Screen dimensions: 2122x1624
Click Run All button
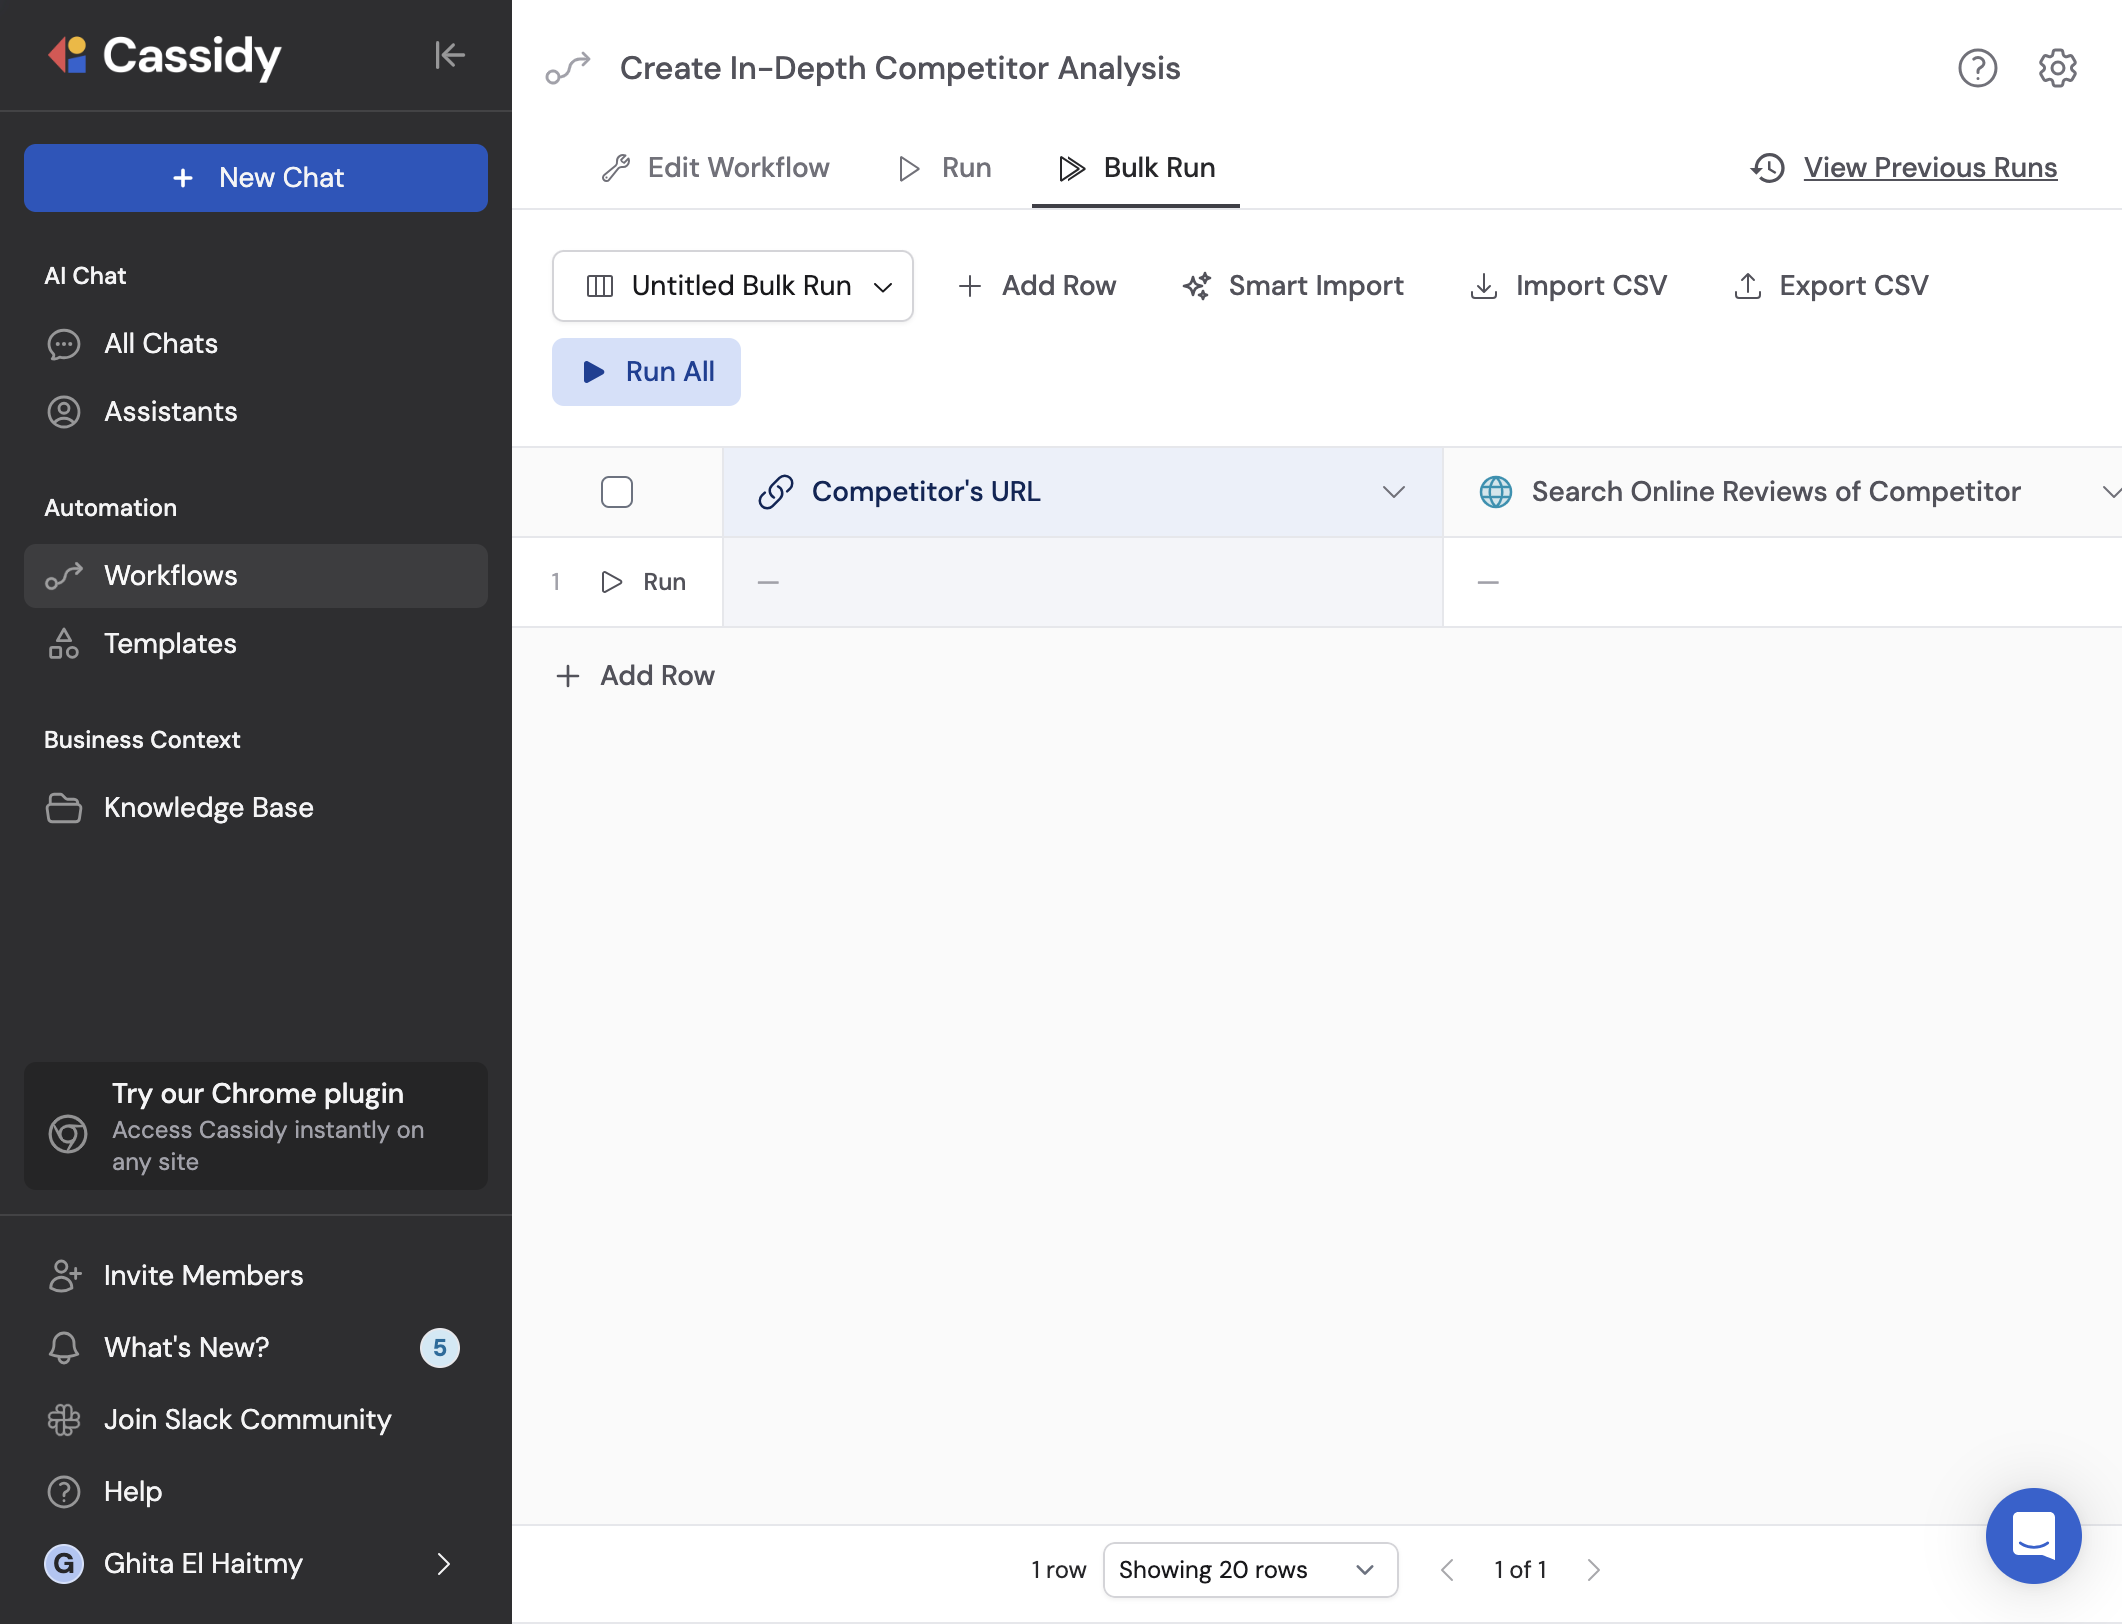coord(646,372)
